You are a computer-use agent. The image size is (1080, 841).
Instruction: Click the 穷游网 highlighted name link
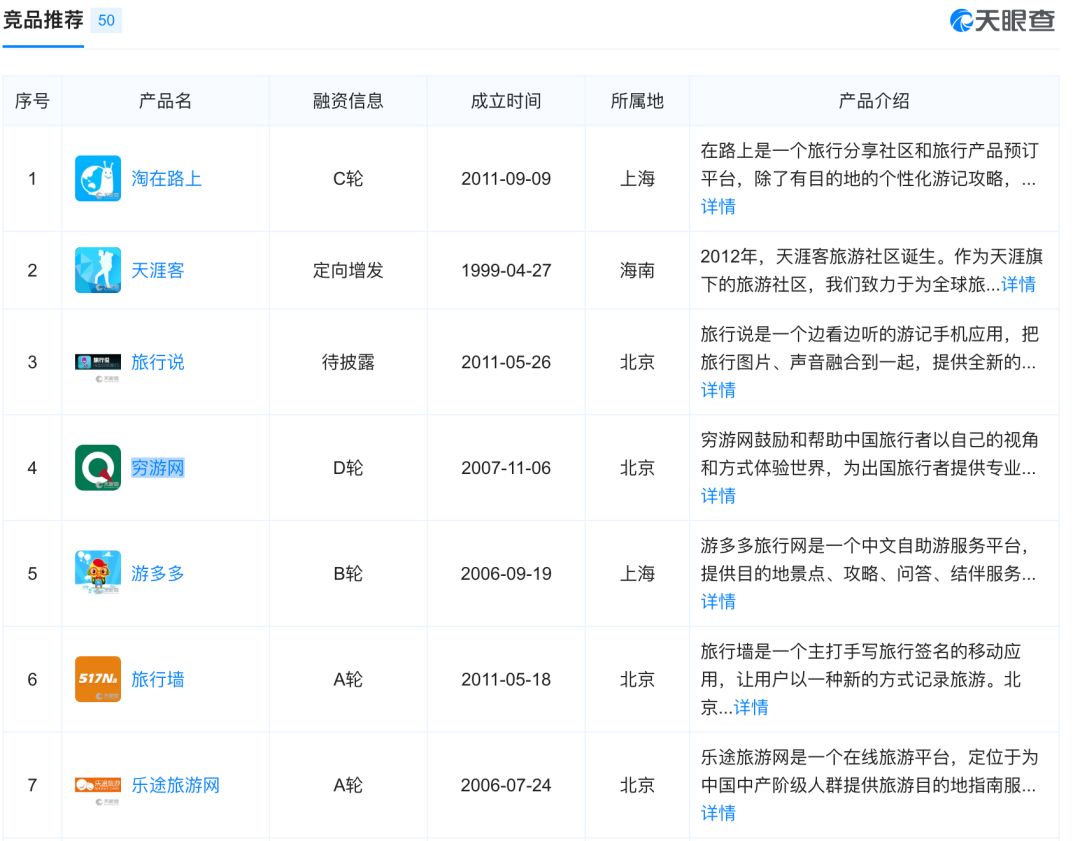click(x=157, y=467)
